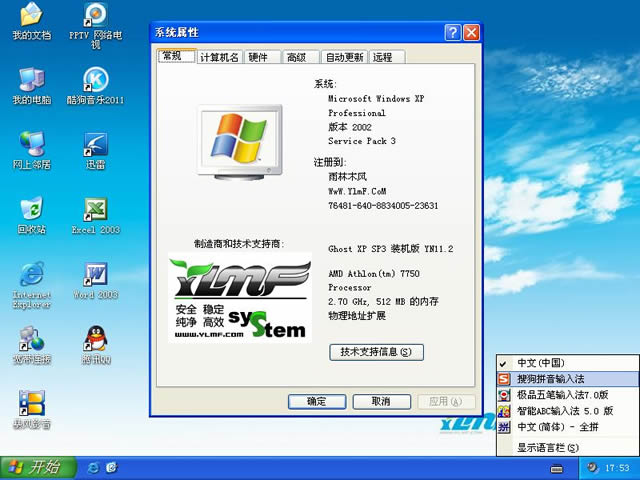Switch to the 硬件 tab
The height and width of the screenshot is (480, 640).
pyautogui.click(x=262, y=57)
